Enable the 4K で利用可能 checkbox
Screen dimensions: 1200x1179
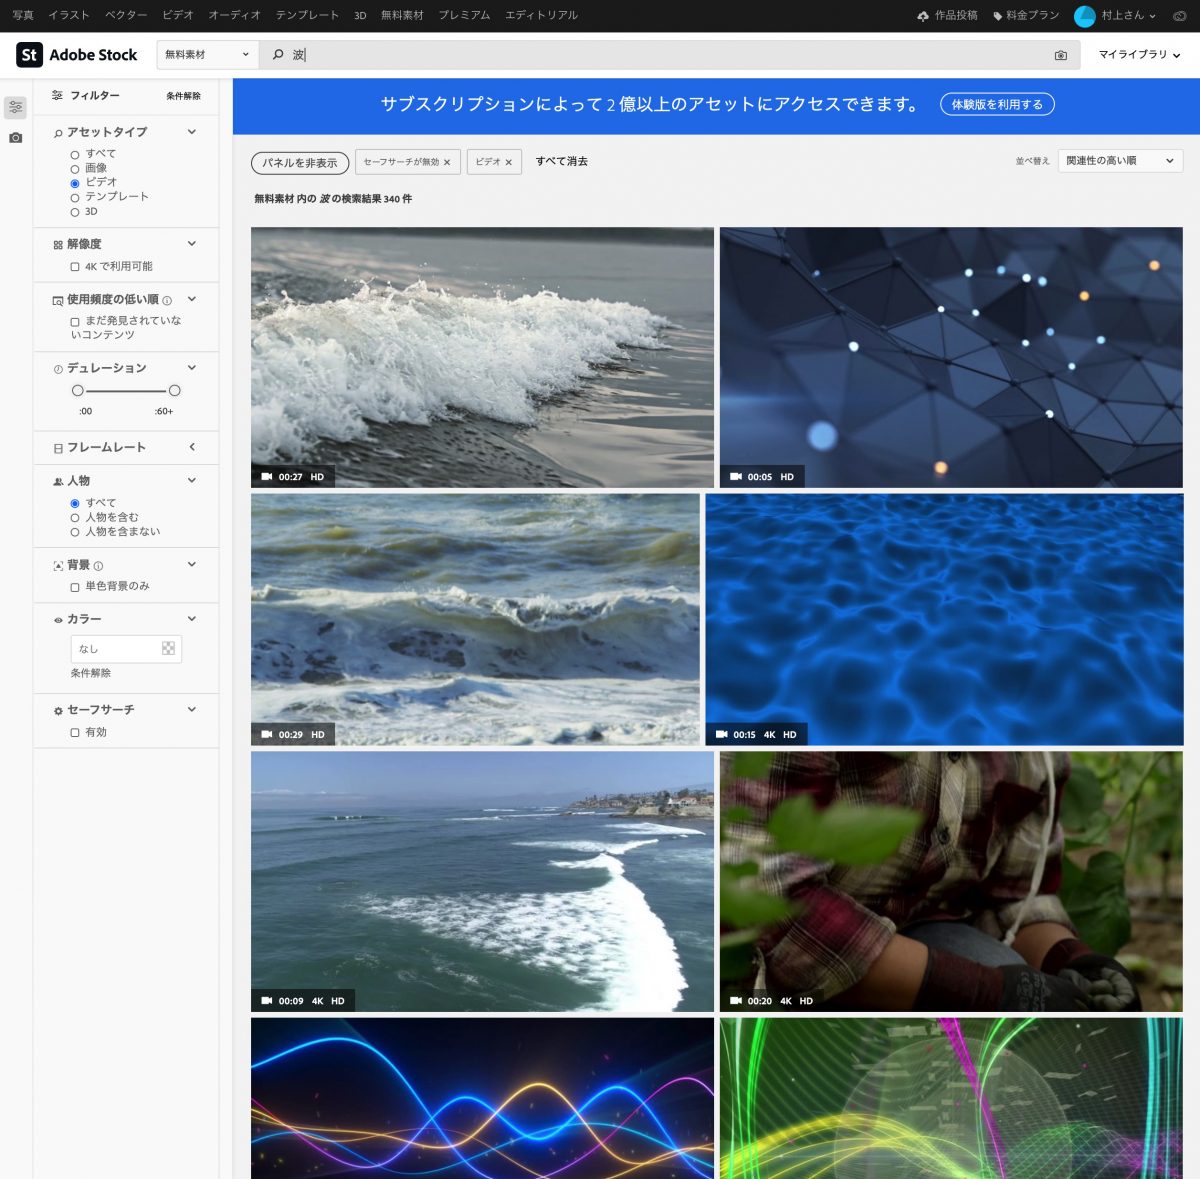(75, 267)
